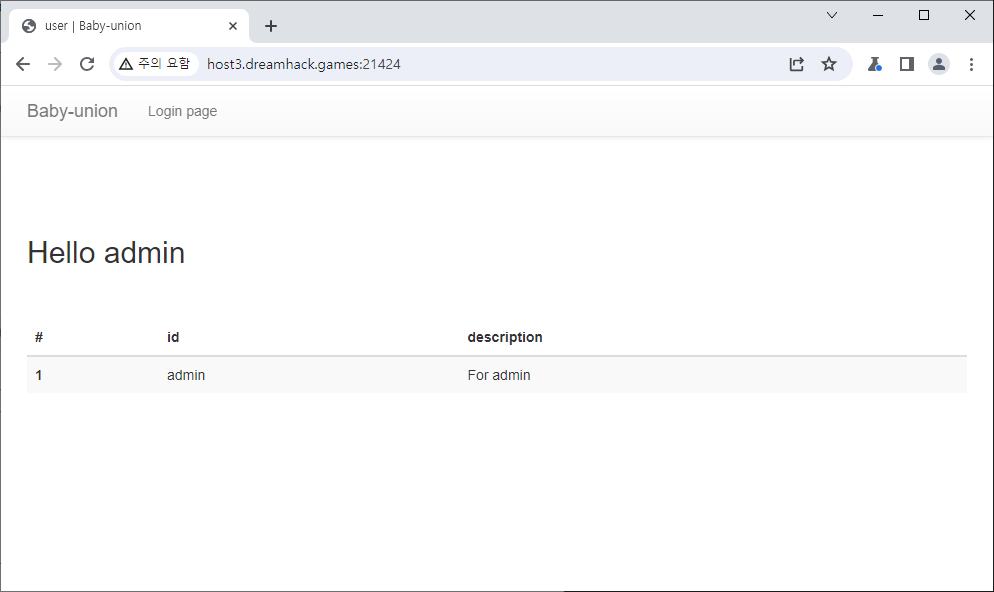
Task: Click the admin row in table
Action: 186,375
